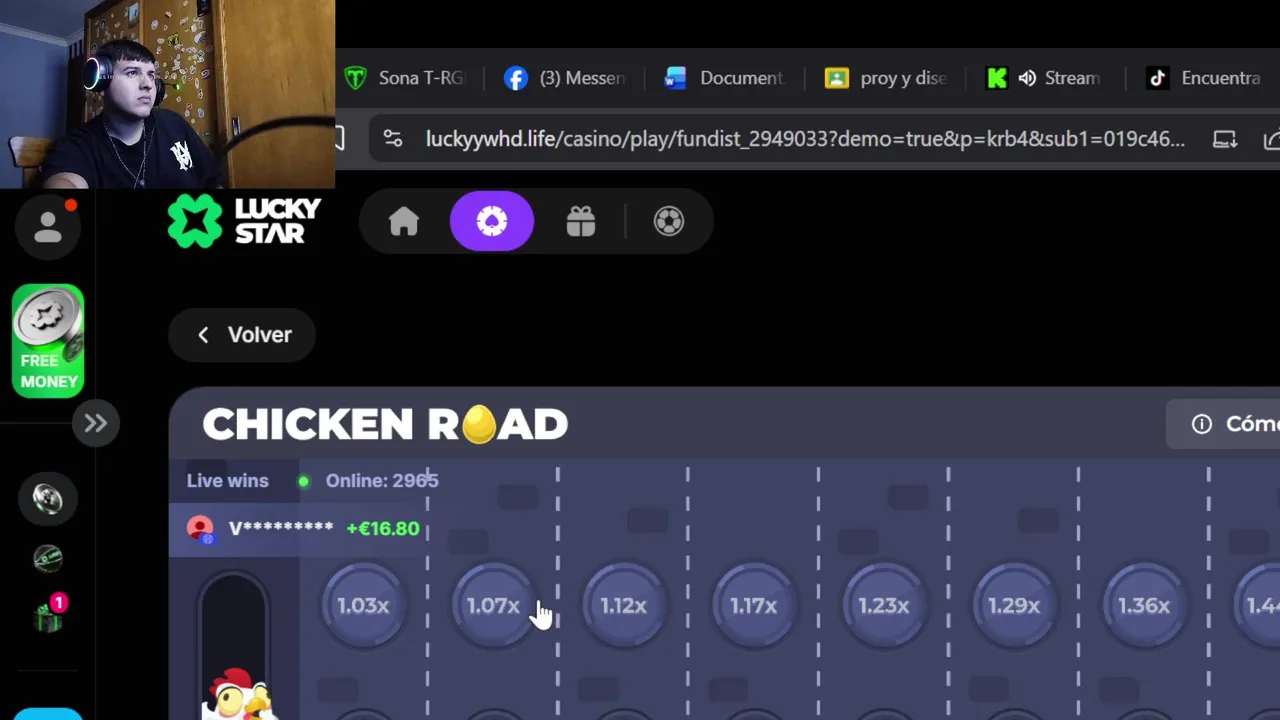Open the user profile avatar icon

tap(48, 226)
